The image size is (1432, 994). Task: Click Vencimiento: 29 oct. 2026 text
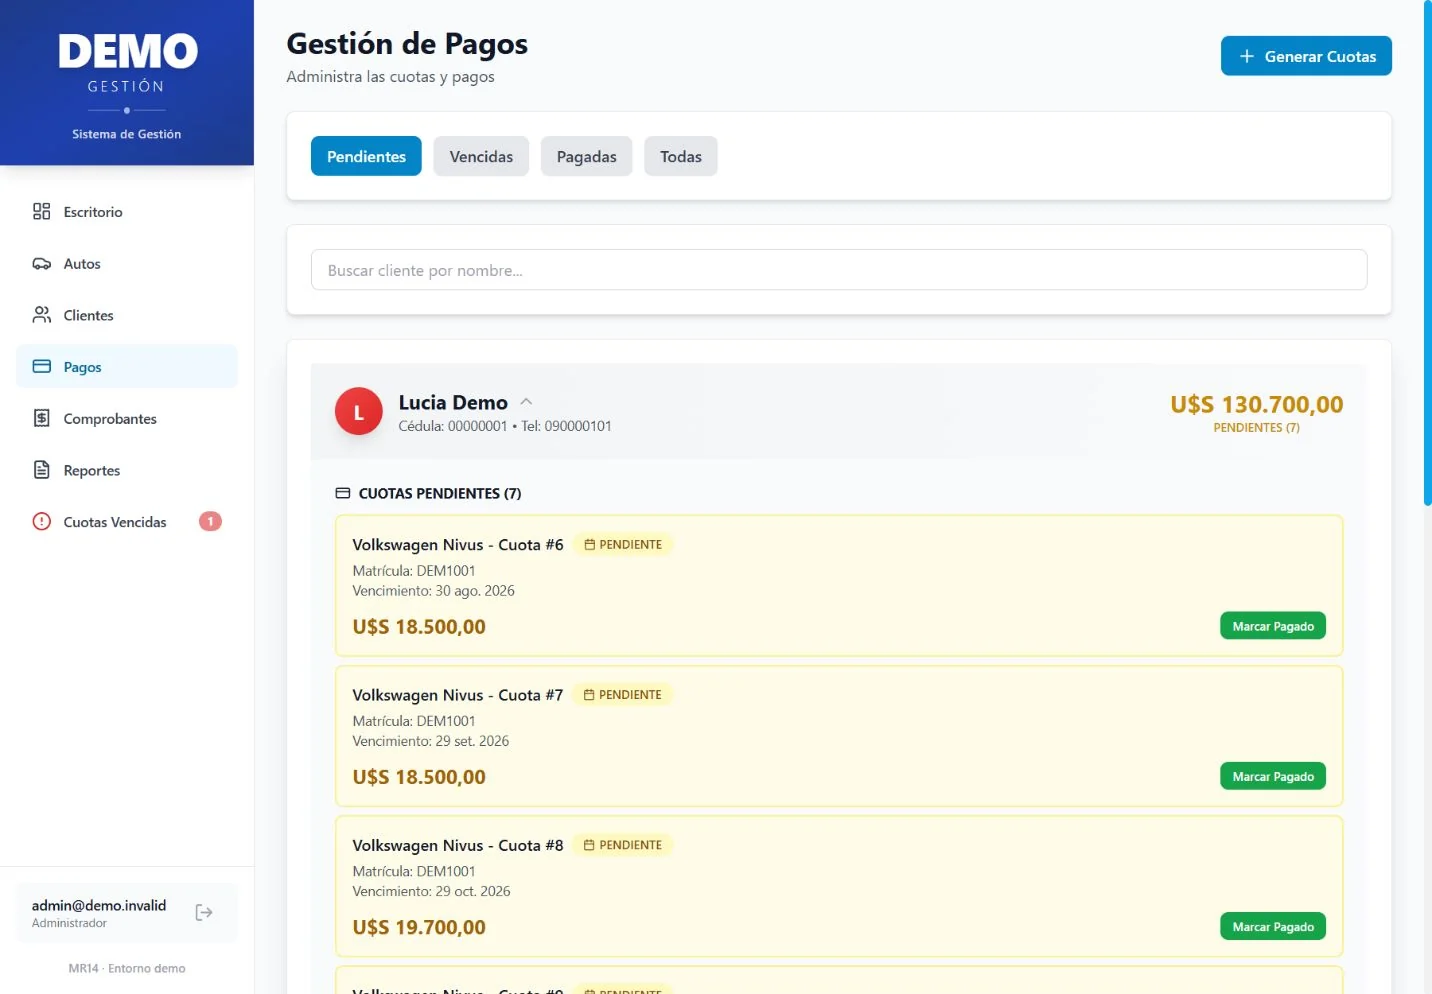tap(431, 891)
